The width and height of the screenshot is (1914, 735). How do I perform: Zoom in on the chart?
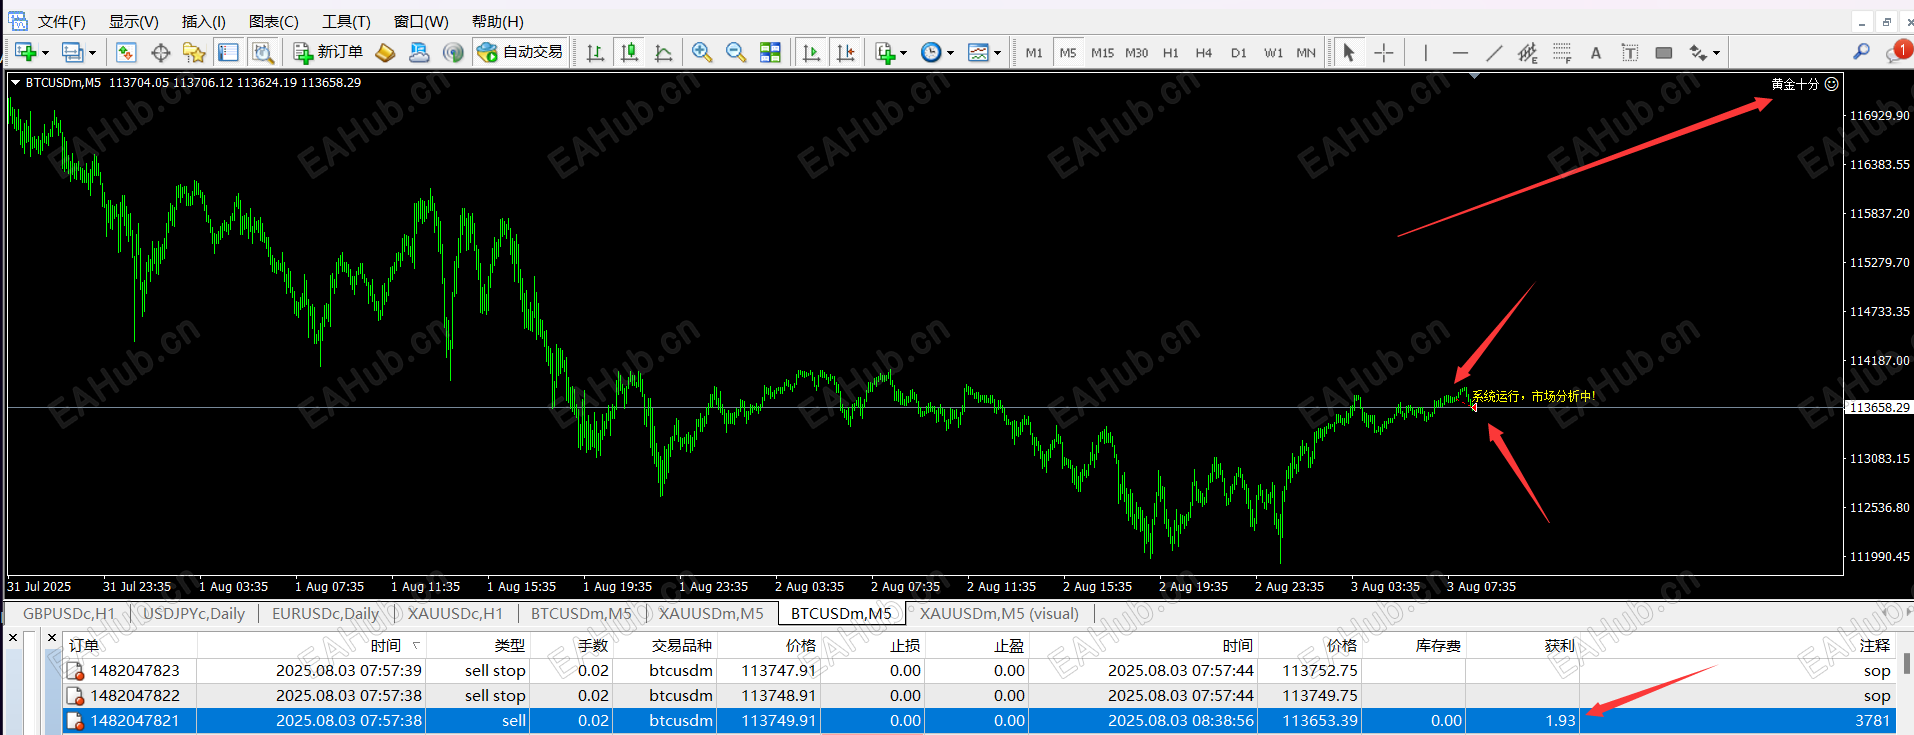[x=702, y=52]
